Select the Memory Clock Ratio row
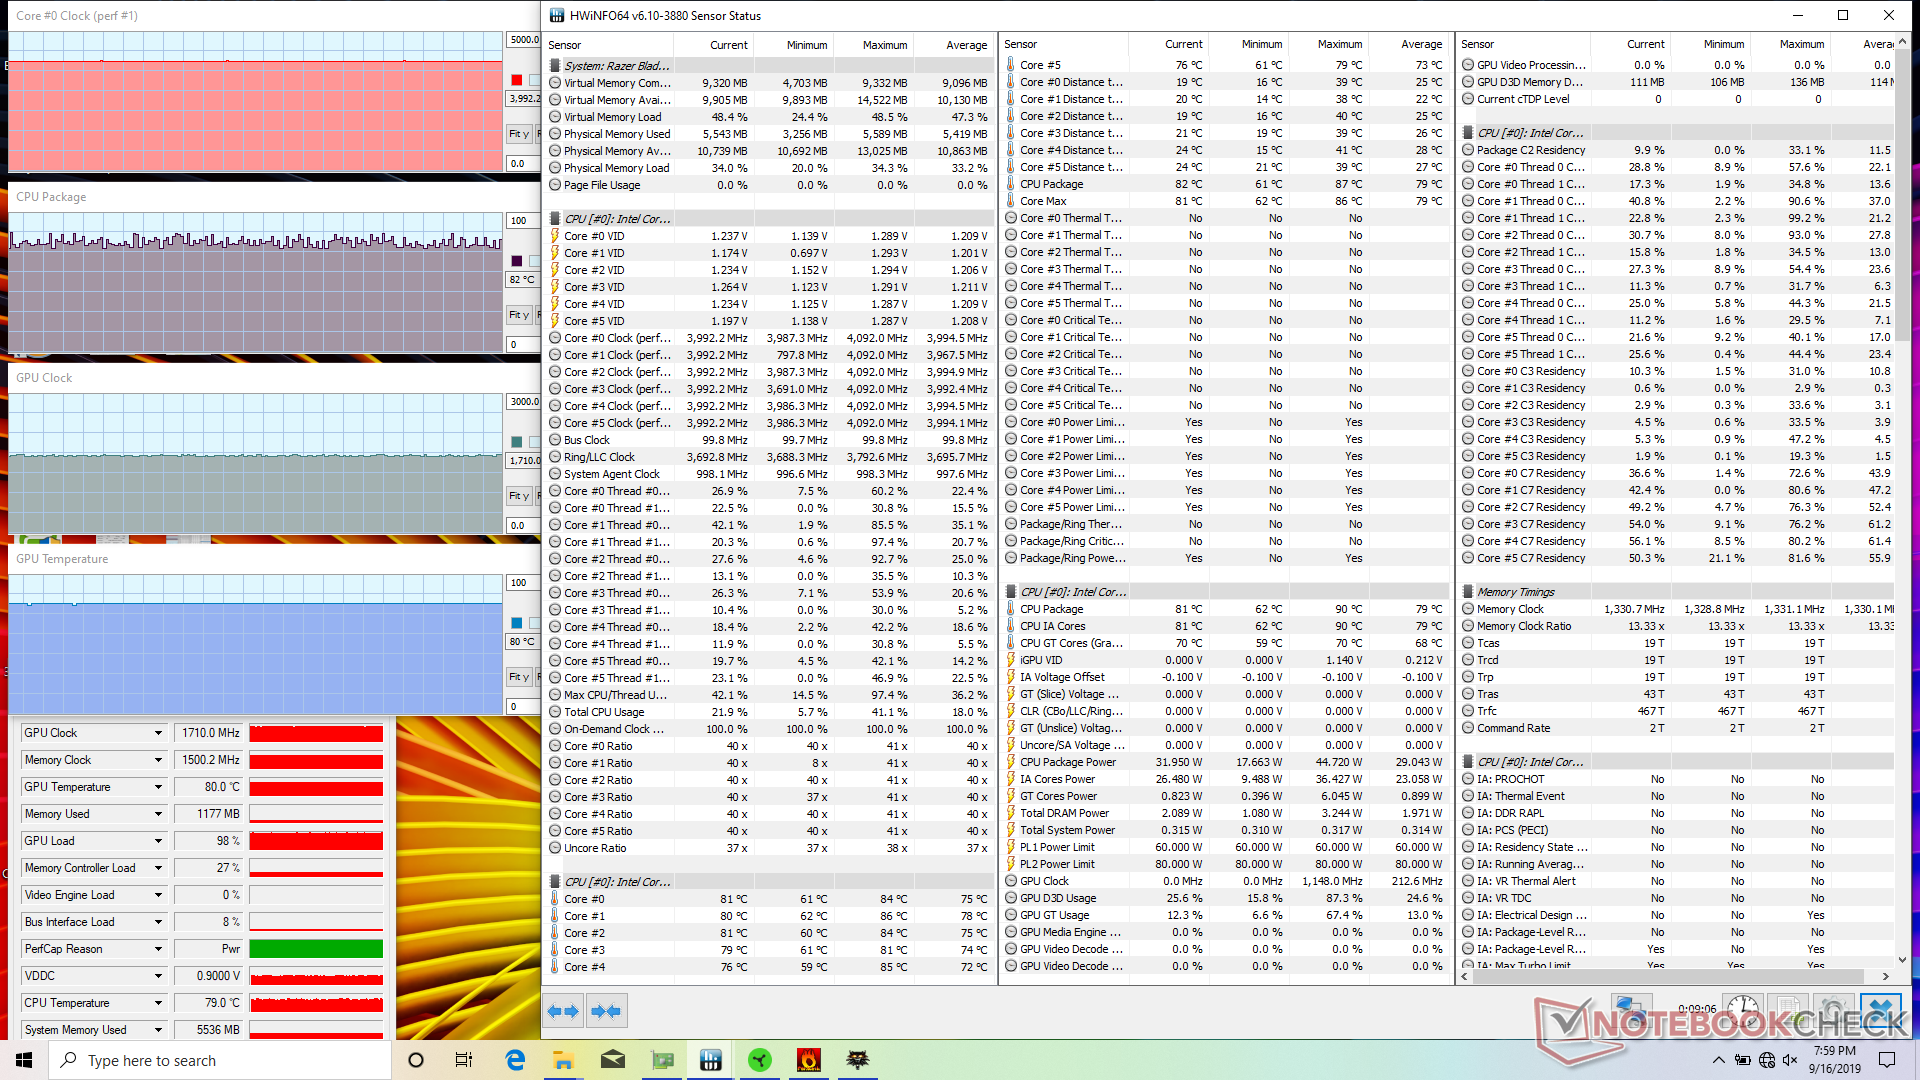This screenshot has height=1080, width=1920. pyautogui.click(x=1677, y=626)
